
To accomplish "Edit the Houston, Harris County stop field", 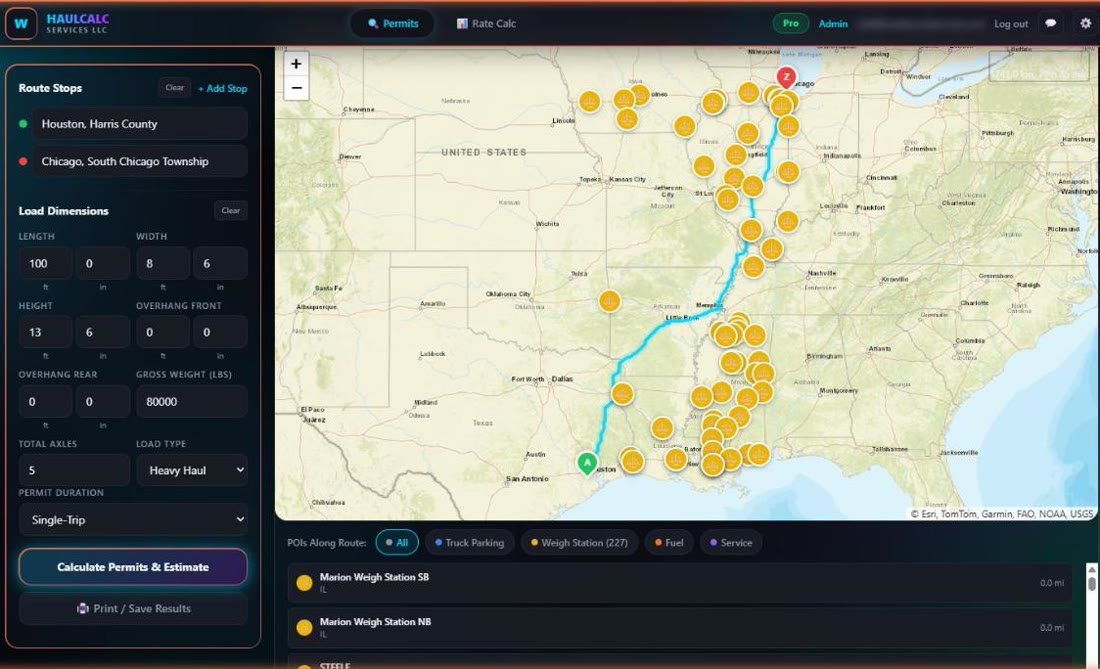I will [x=140, y=124].
